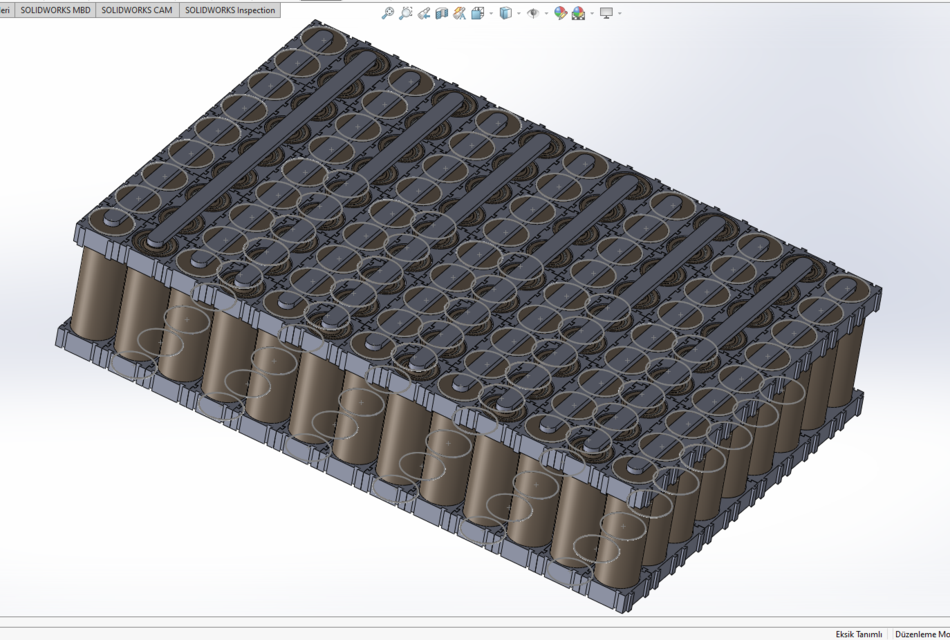The height and width of the screenshot is (640, 950).
Task: Open the Apply Scene dropdown arrow
Action: click(x=592, y=13)
